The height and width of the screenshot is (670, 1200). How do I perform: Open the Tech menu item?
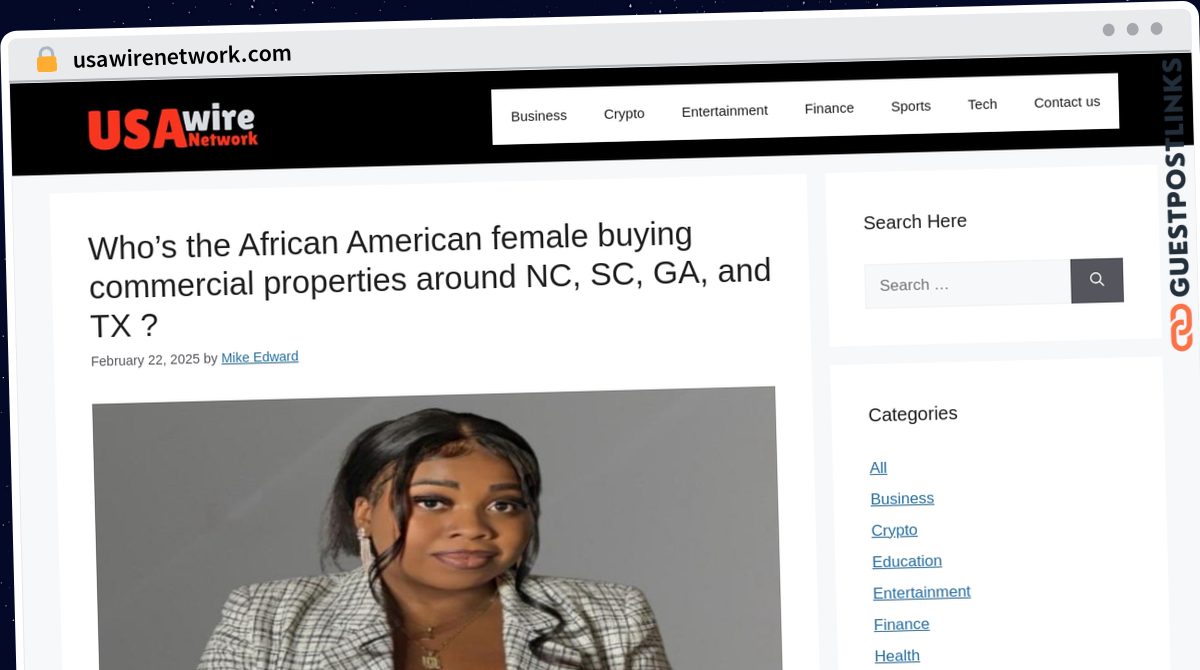(982, 104)
